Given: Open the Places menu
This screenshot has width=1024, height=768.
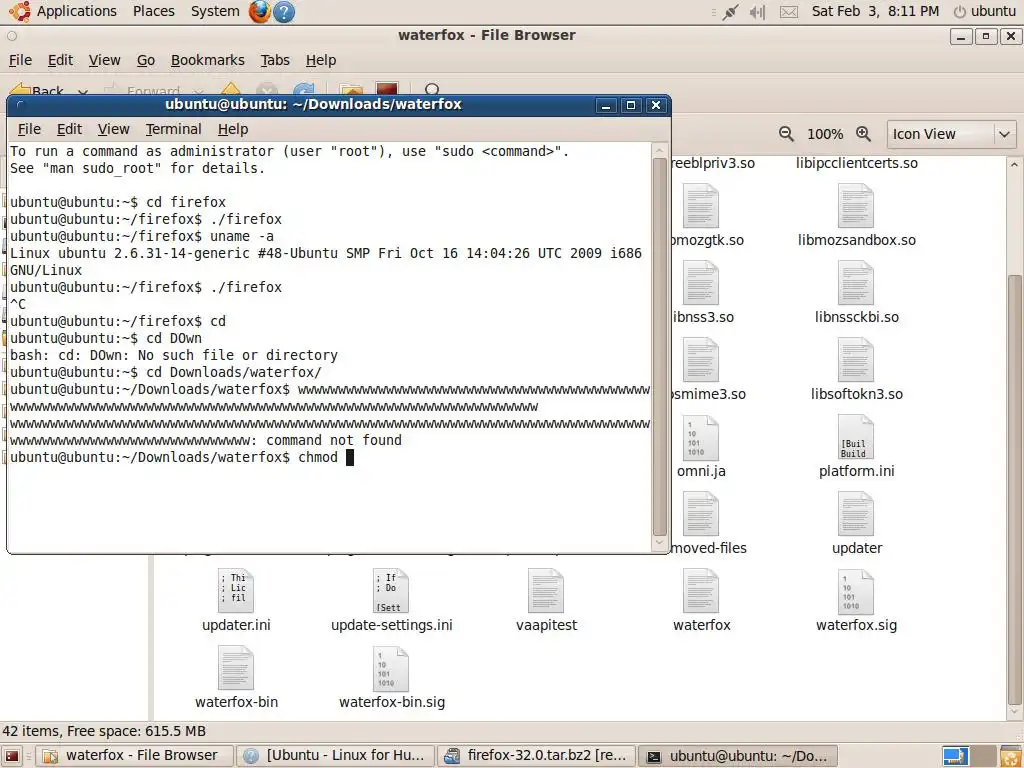Looking at the screenshot, I should point(153,11).
